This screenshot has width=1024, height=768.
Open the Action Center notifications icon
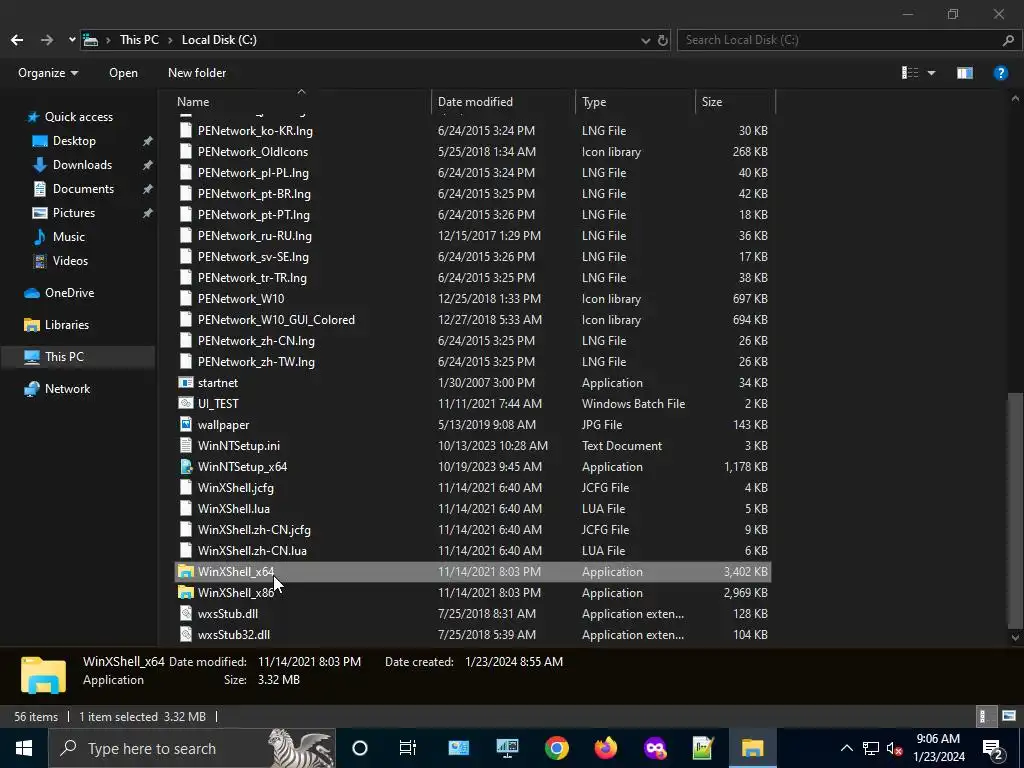click(993, 748)
